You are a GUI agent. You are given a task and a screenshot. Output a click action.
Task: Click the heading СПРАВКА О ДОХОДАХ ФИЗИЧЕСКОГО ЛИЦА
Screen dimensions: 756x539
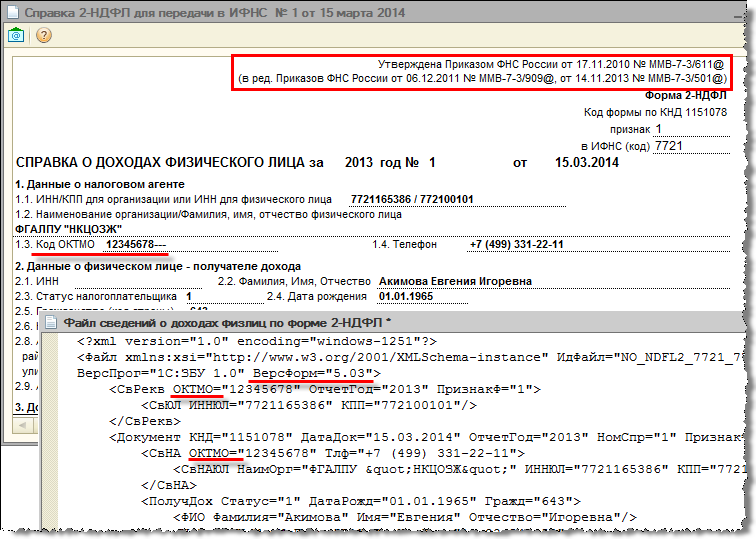pos(160,162)
